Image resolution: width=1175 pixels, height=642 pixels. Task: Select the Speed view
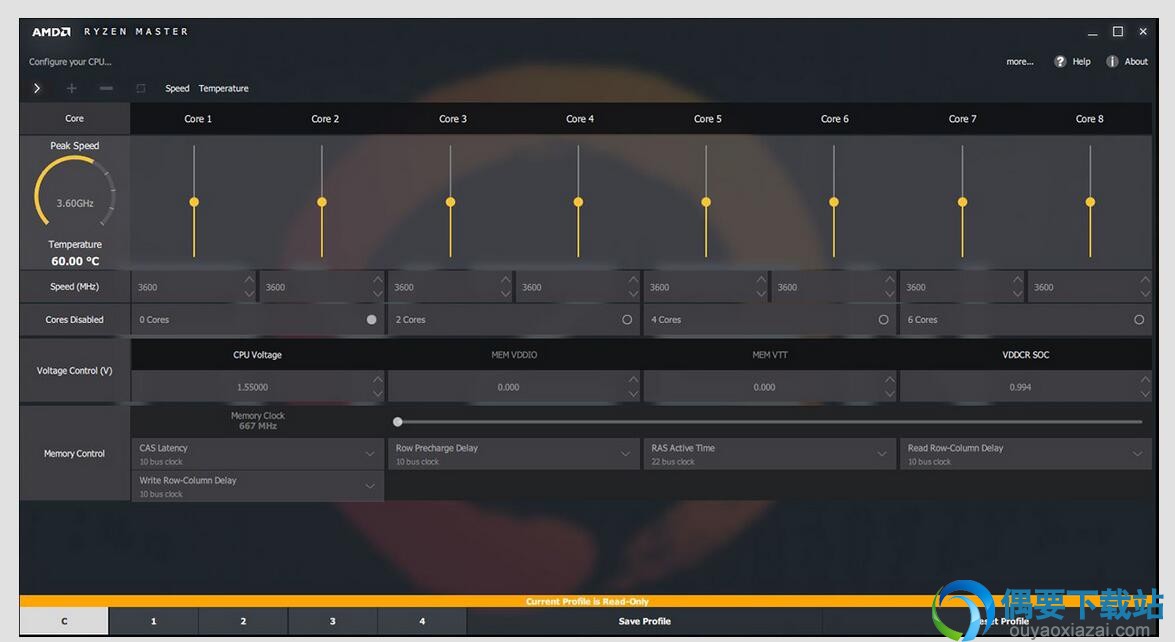pos(177,88)
